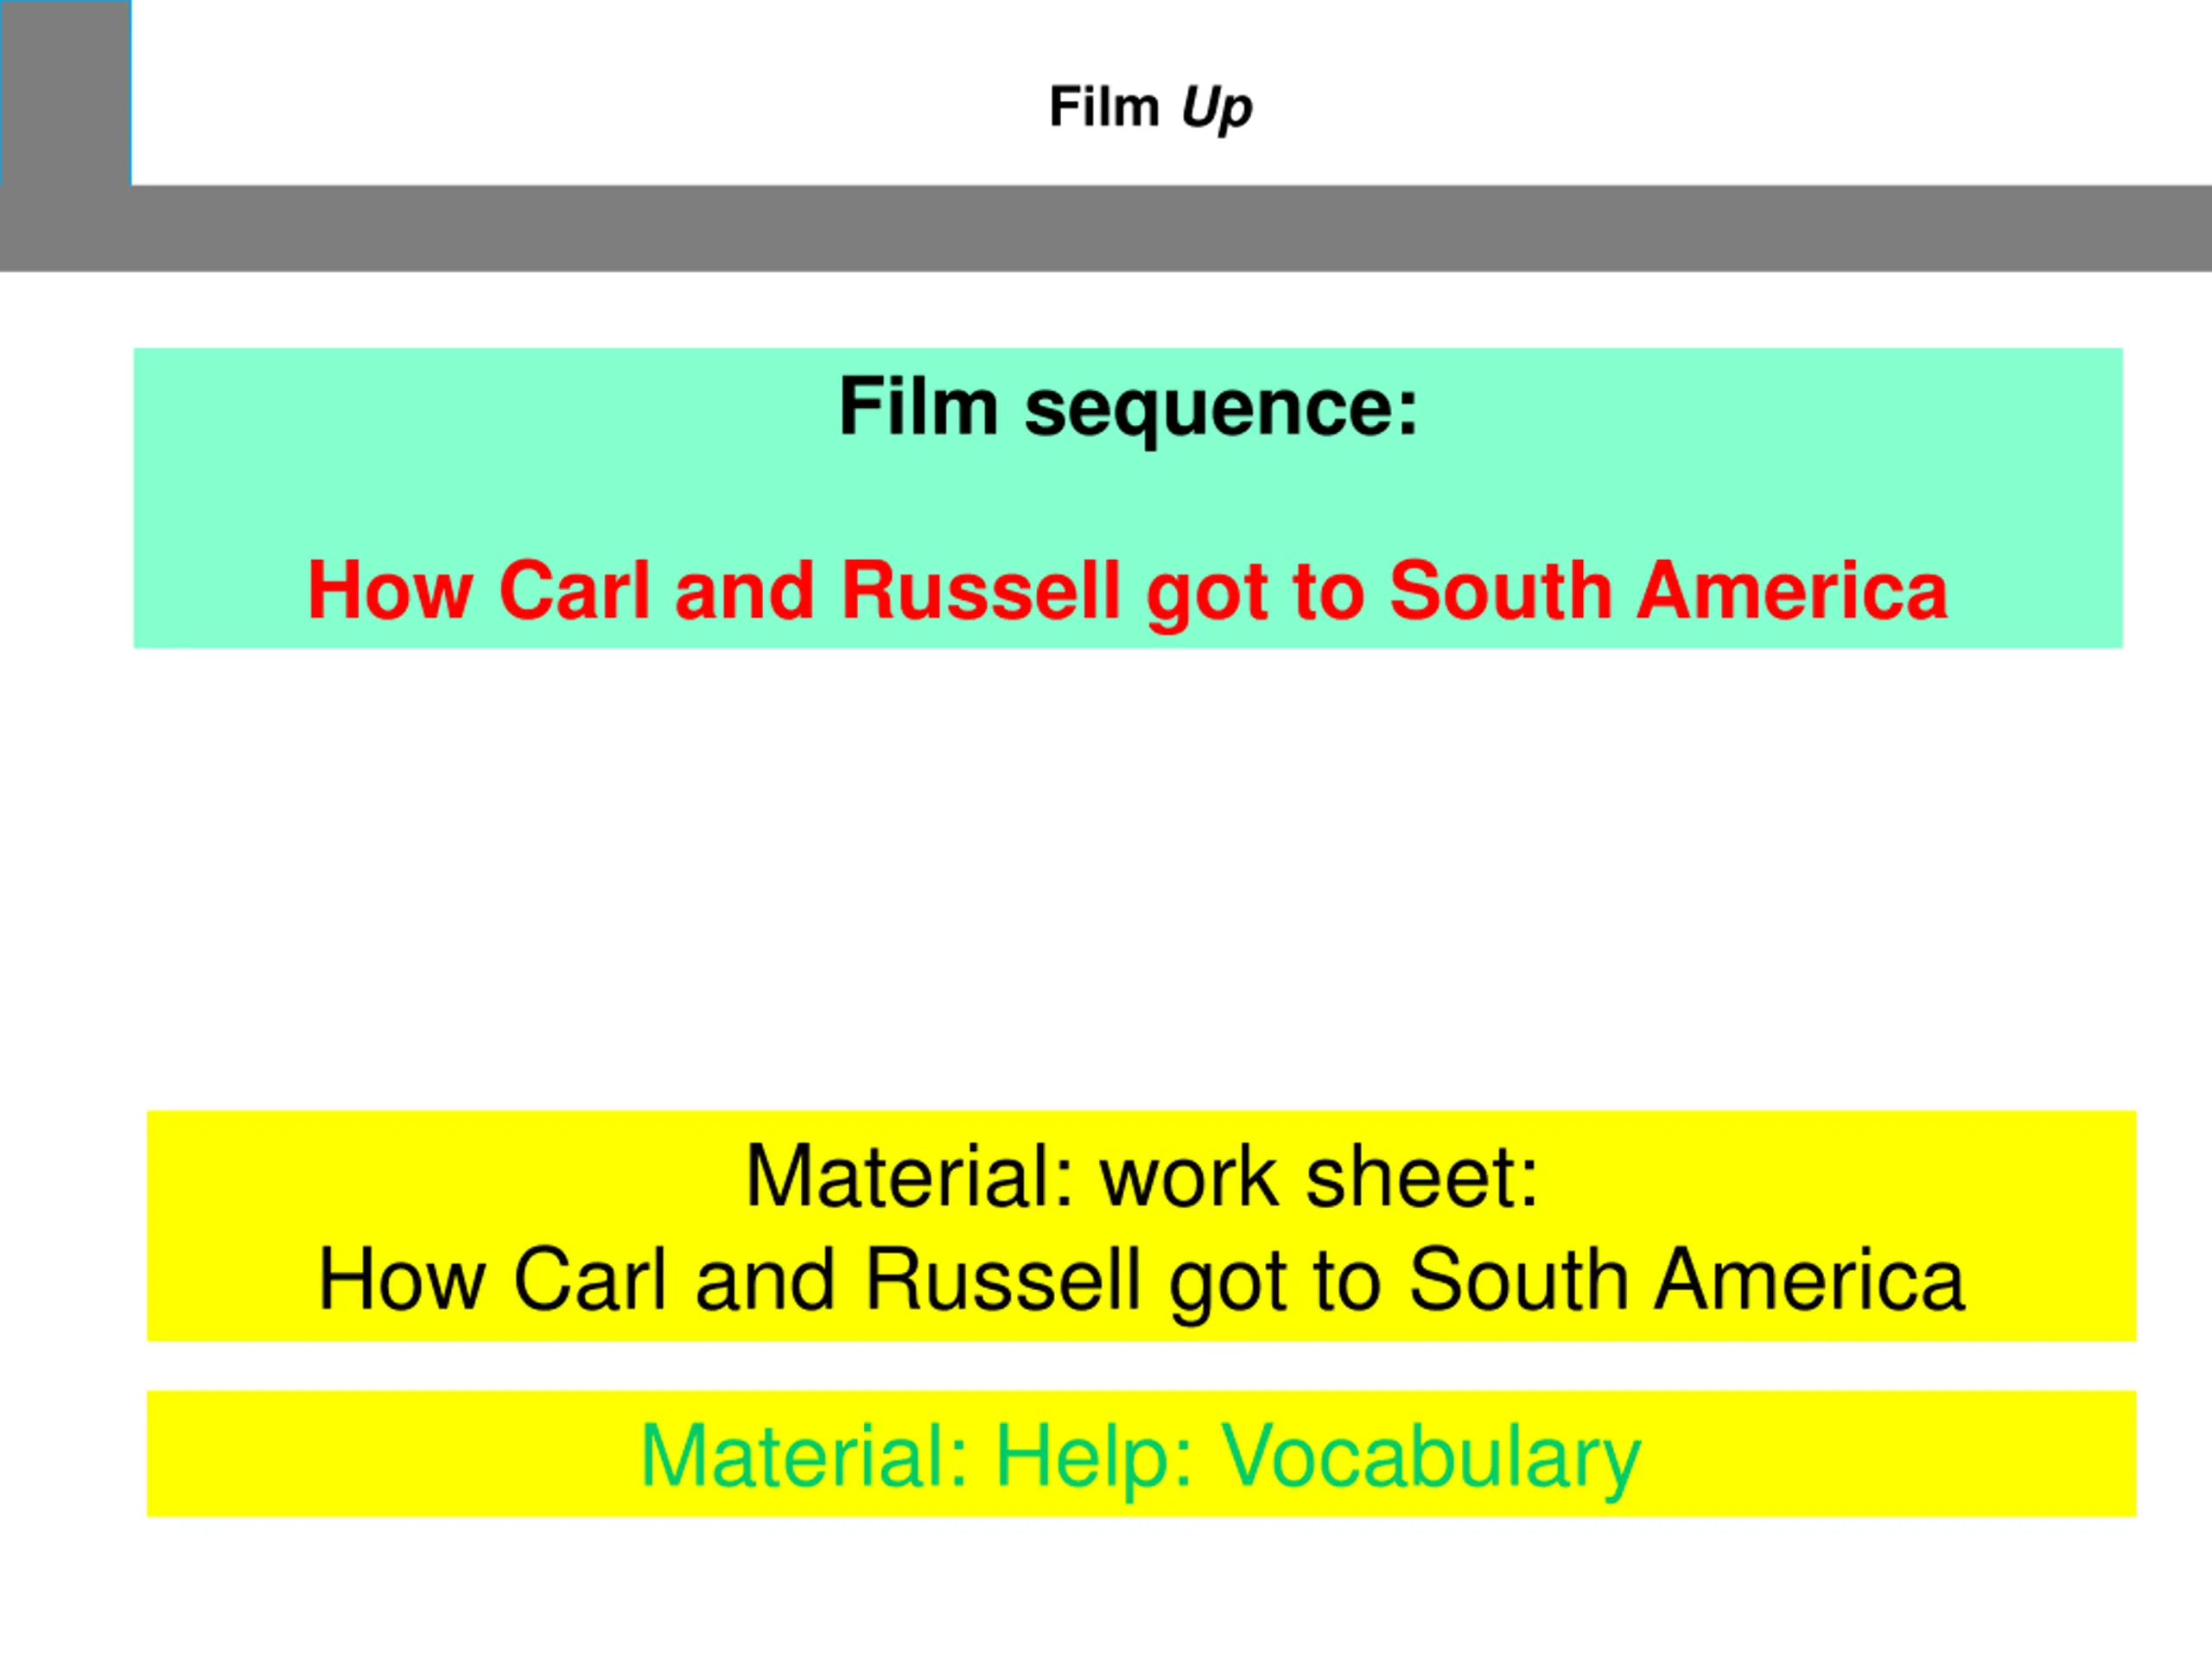Click black words South America in yellow box
This screenshot has height=1659, width=2212.
1686,1278
